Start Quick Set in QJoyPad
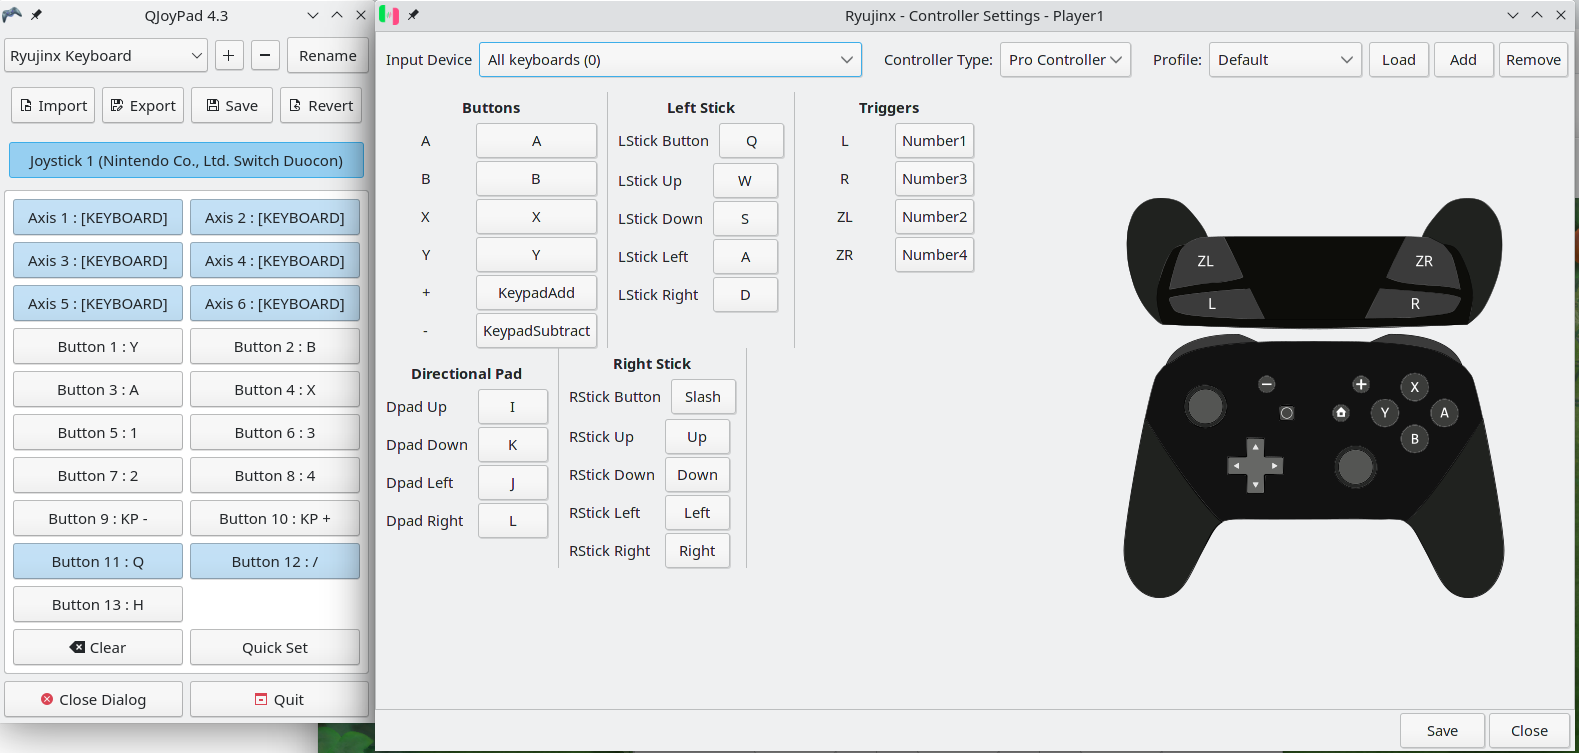 tap(275, 648)
